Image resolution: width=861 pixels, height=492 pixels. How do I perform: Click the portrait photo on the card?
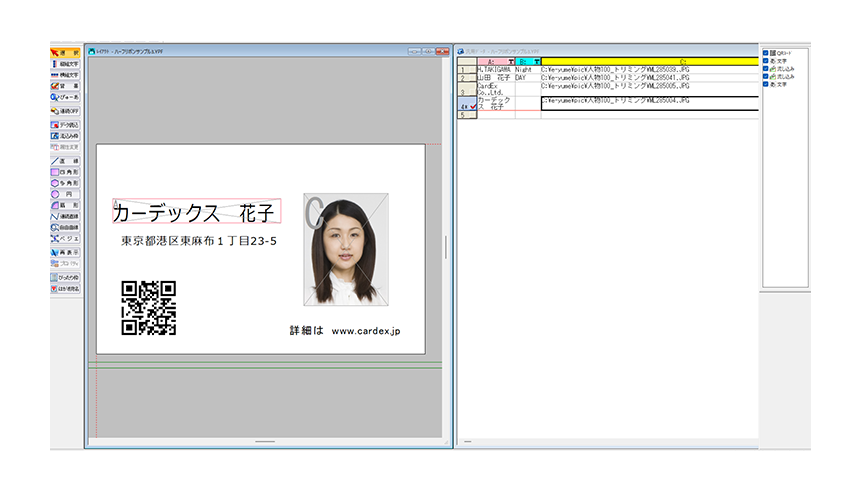coord(345,249)
